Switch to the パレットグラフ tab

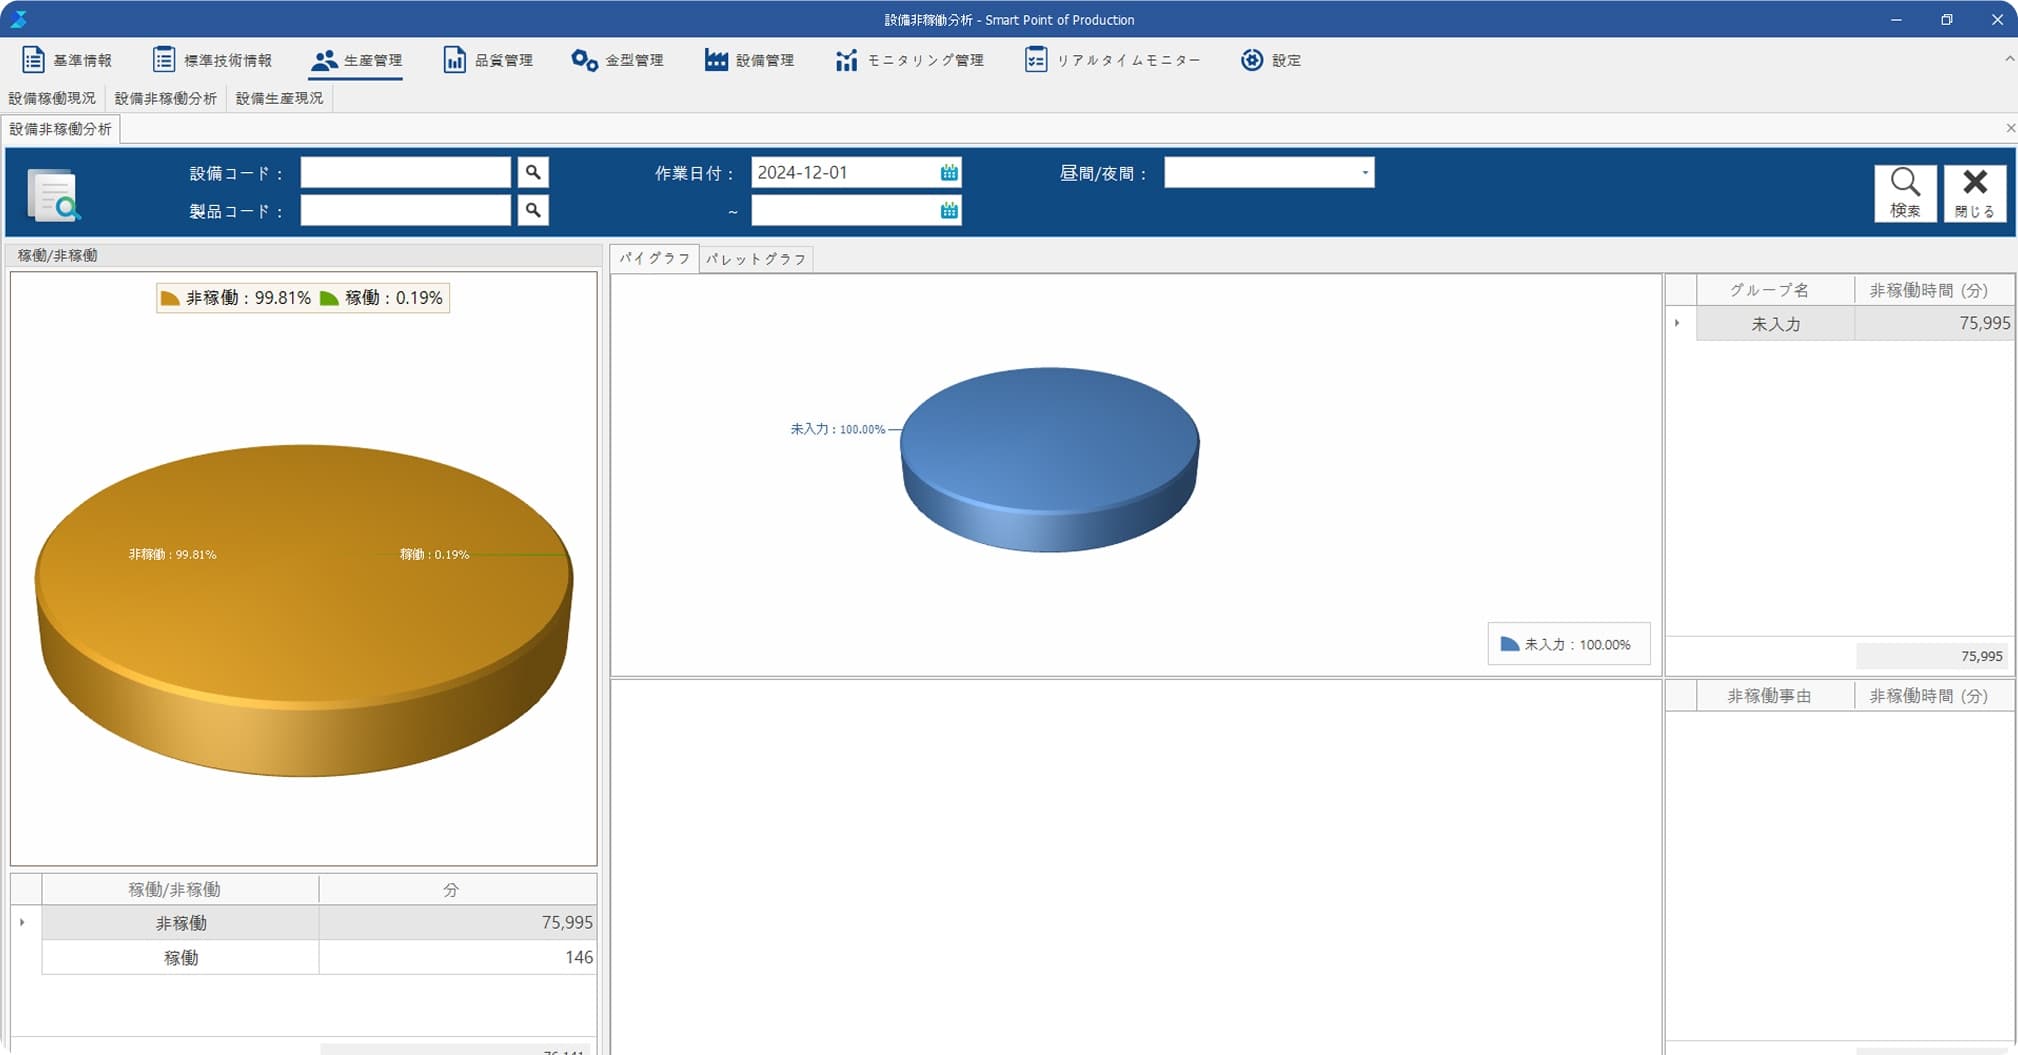(756, 259)
